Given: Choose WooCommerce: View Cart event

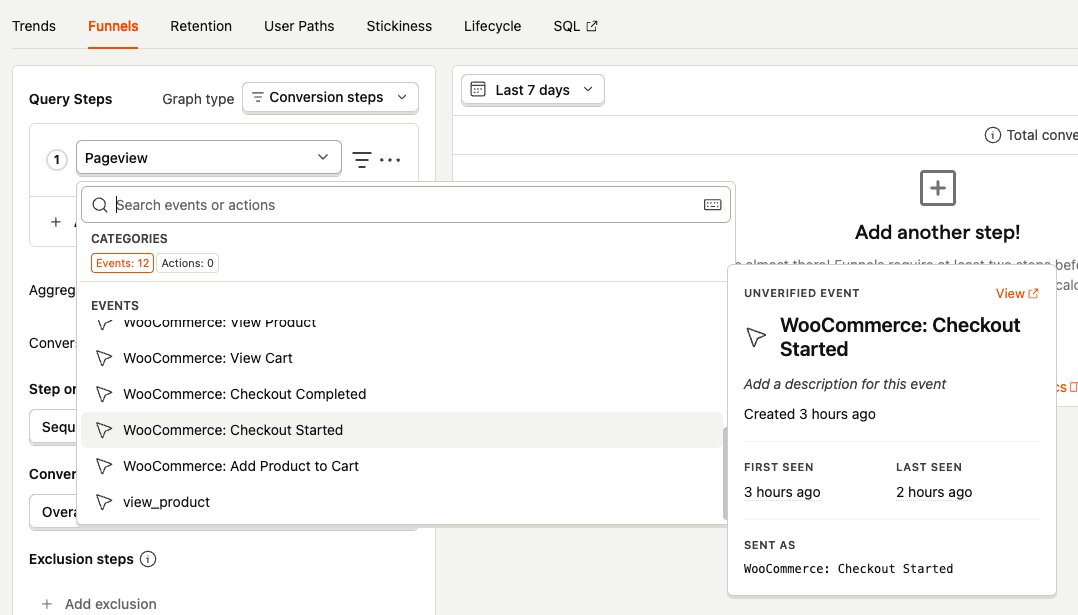Looking at the screenshot, I should (x=402, y=358).
